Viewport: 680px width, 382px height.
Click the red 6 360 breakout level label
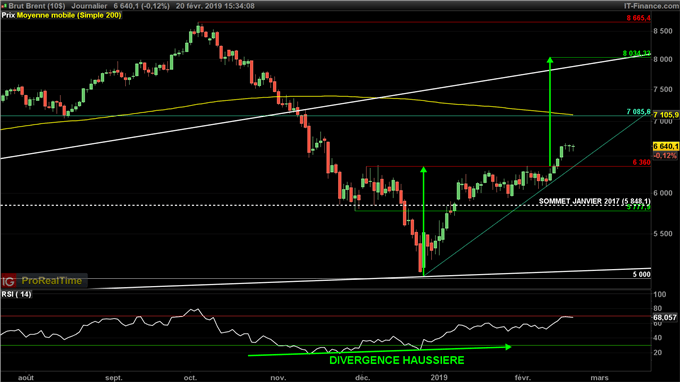click(641, 163)
